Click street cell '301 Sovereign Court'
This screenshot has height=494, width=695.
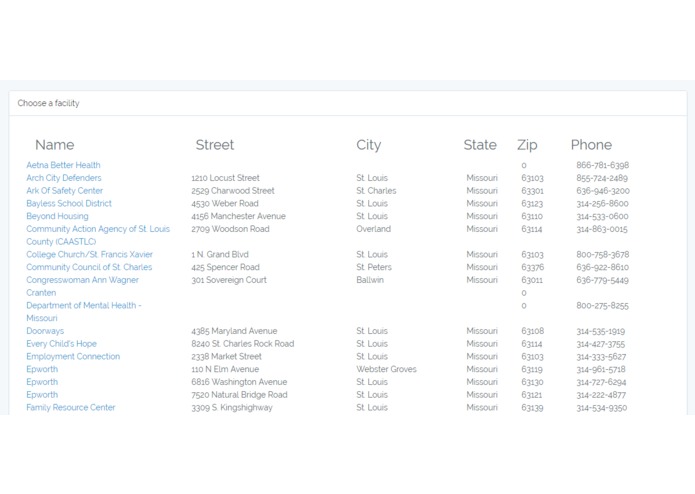pyautogui.click(x=229, y=280)
